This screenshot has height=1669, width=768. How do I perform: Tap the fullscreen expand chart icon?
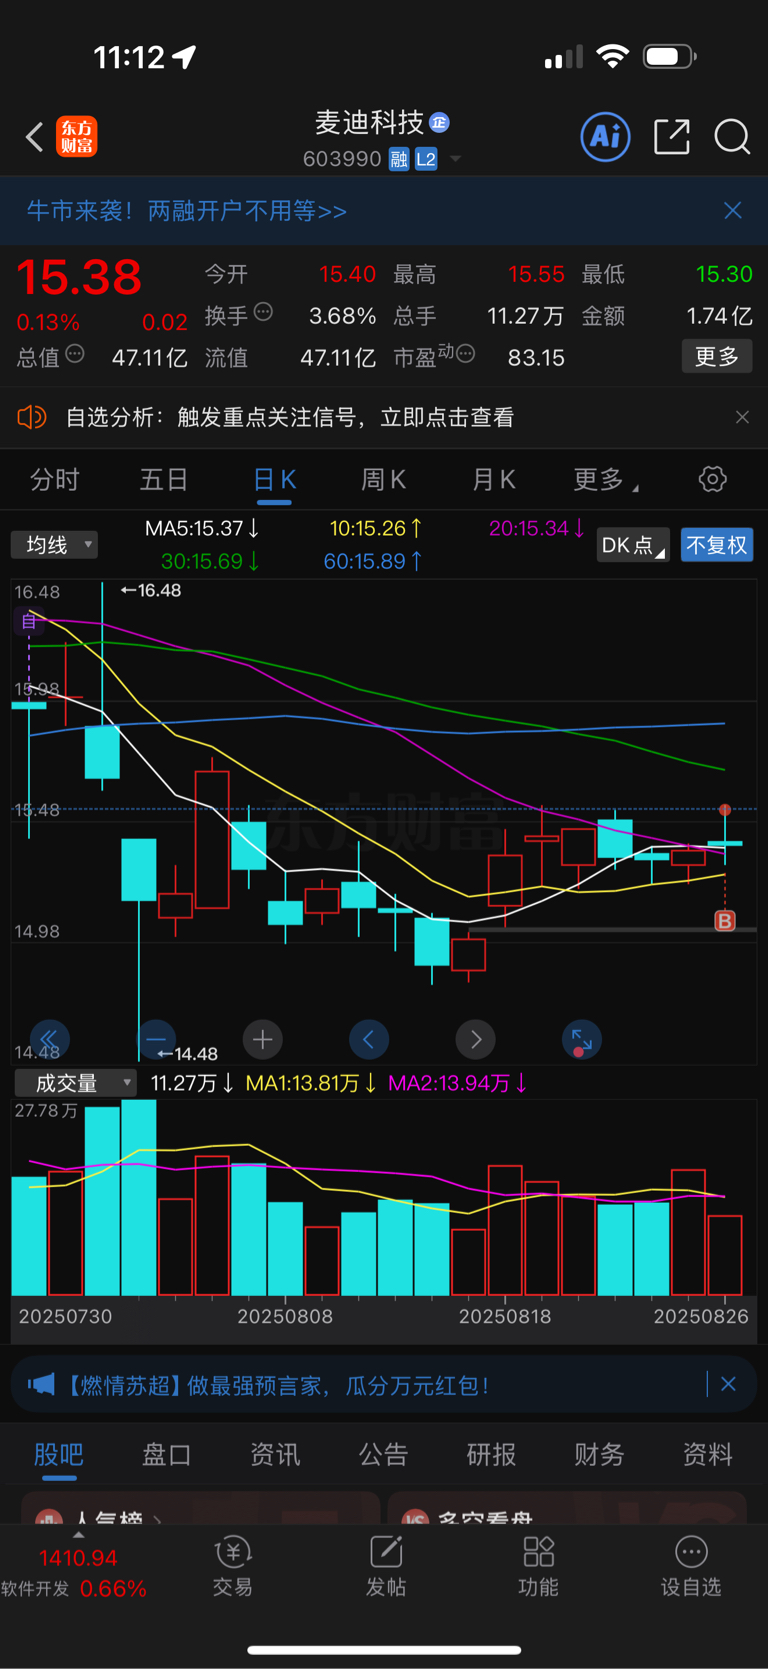(582, 1040)
